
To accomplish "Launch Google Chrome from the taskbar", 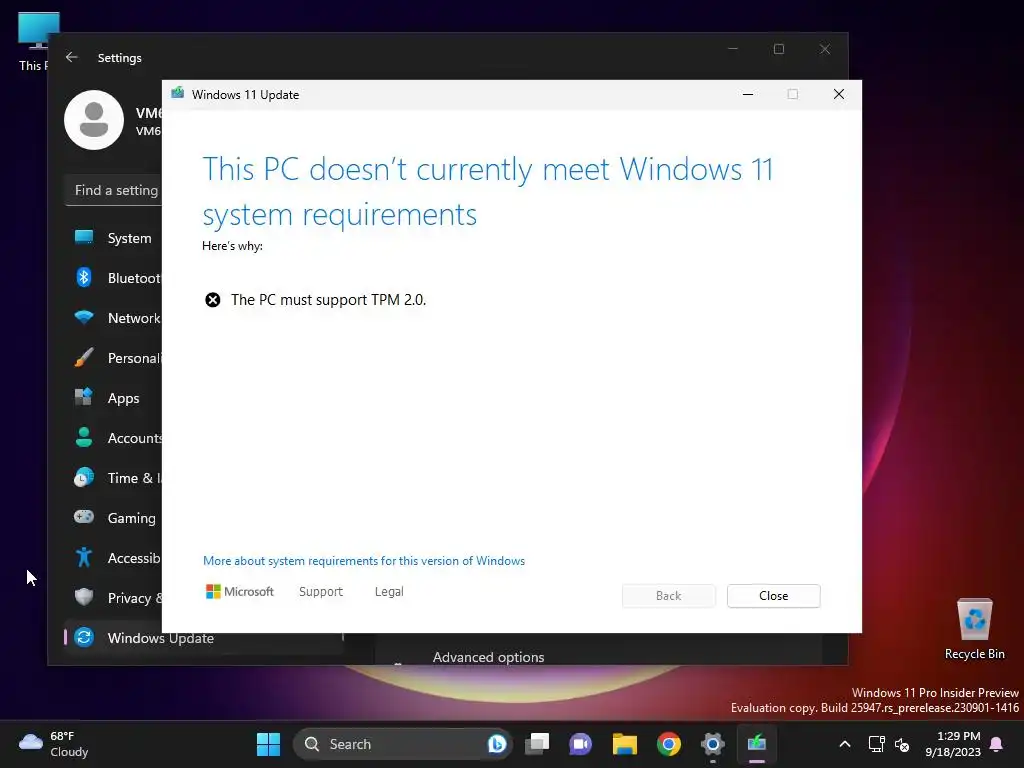I will tap(669, 744).
